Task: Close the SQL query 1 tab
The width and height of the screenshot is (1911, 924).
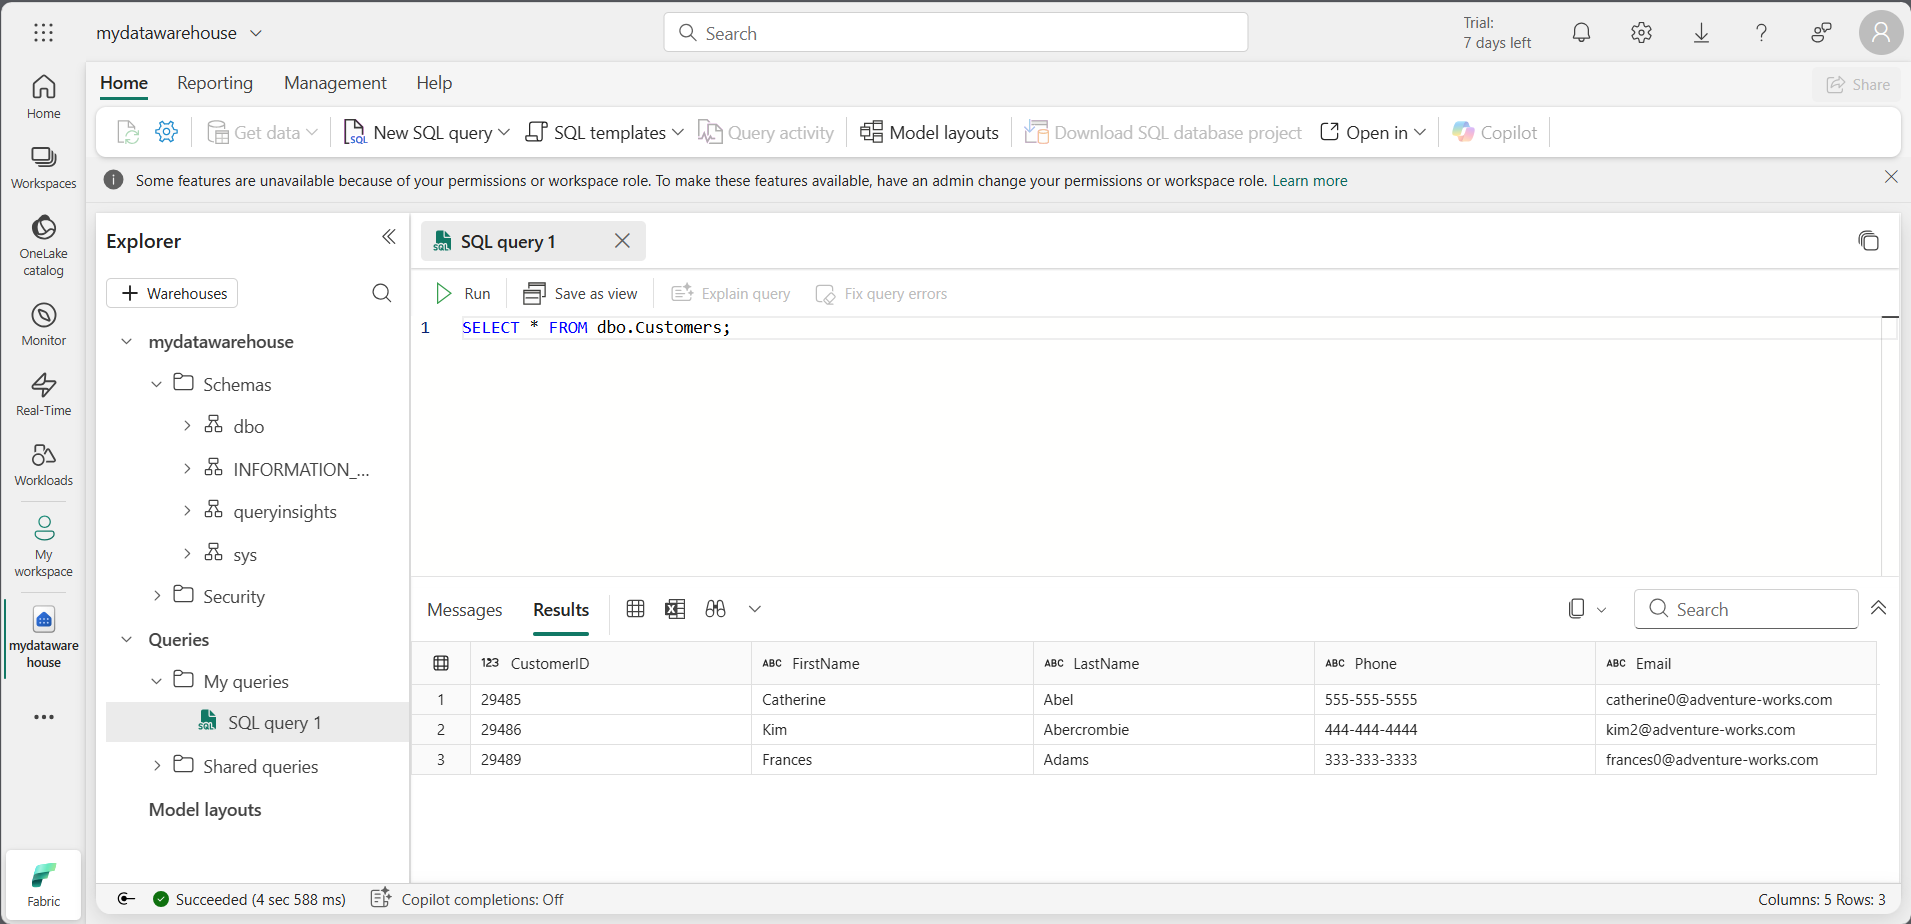Action: (x=622, y=241)
